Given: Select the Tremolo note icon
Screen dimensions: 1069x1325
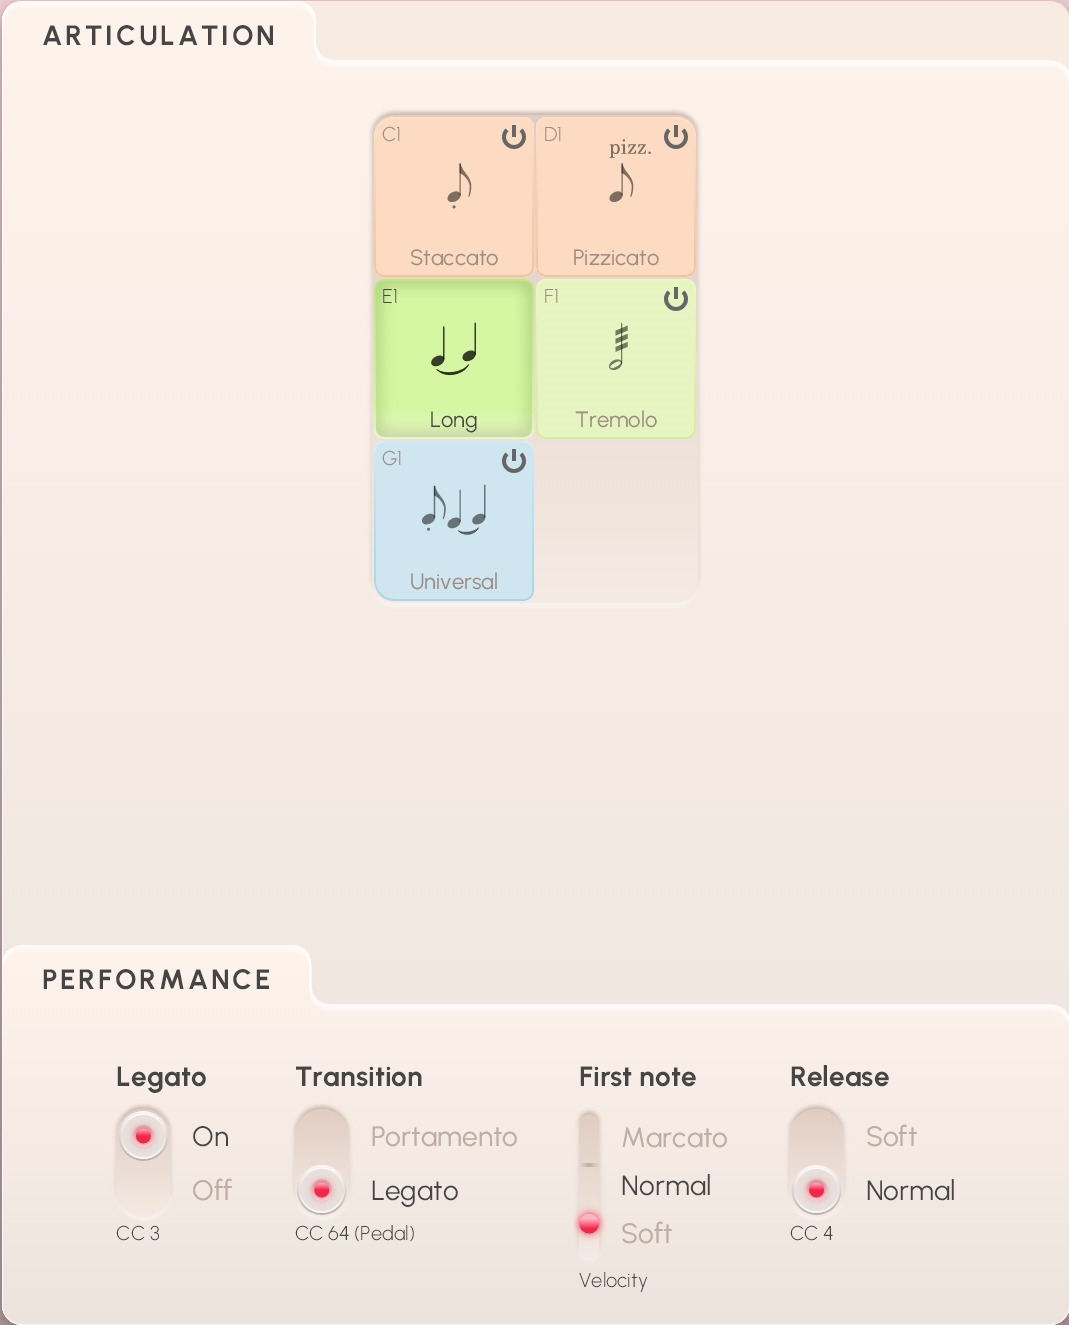Looking at the screenshot, I should point(620,348).
